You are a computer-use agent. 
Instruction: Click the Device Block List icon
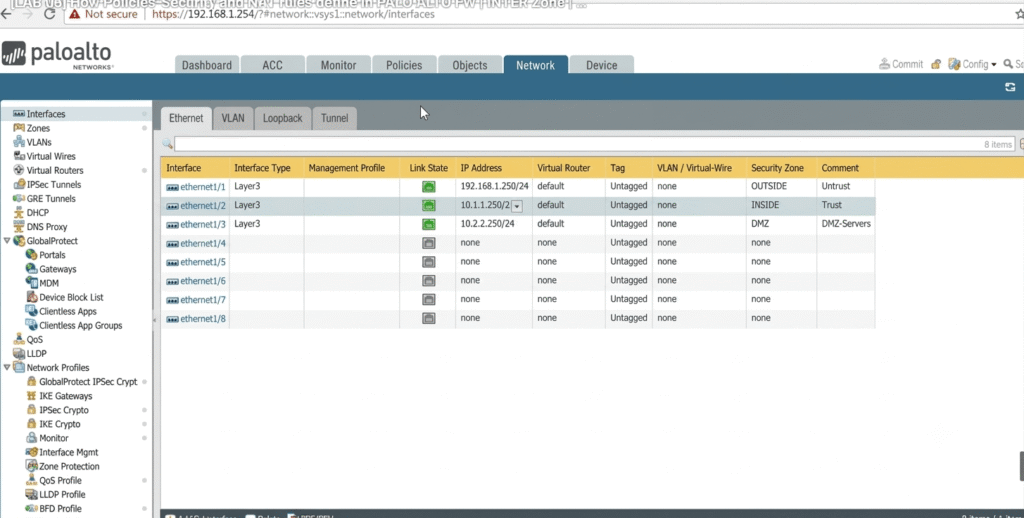[x=31, y=297]
